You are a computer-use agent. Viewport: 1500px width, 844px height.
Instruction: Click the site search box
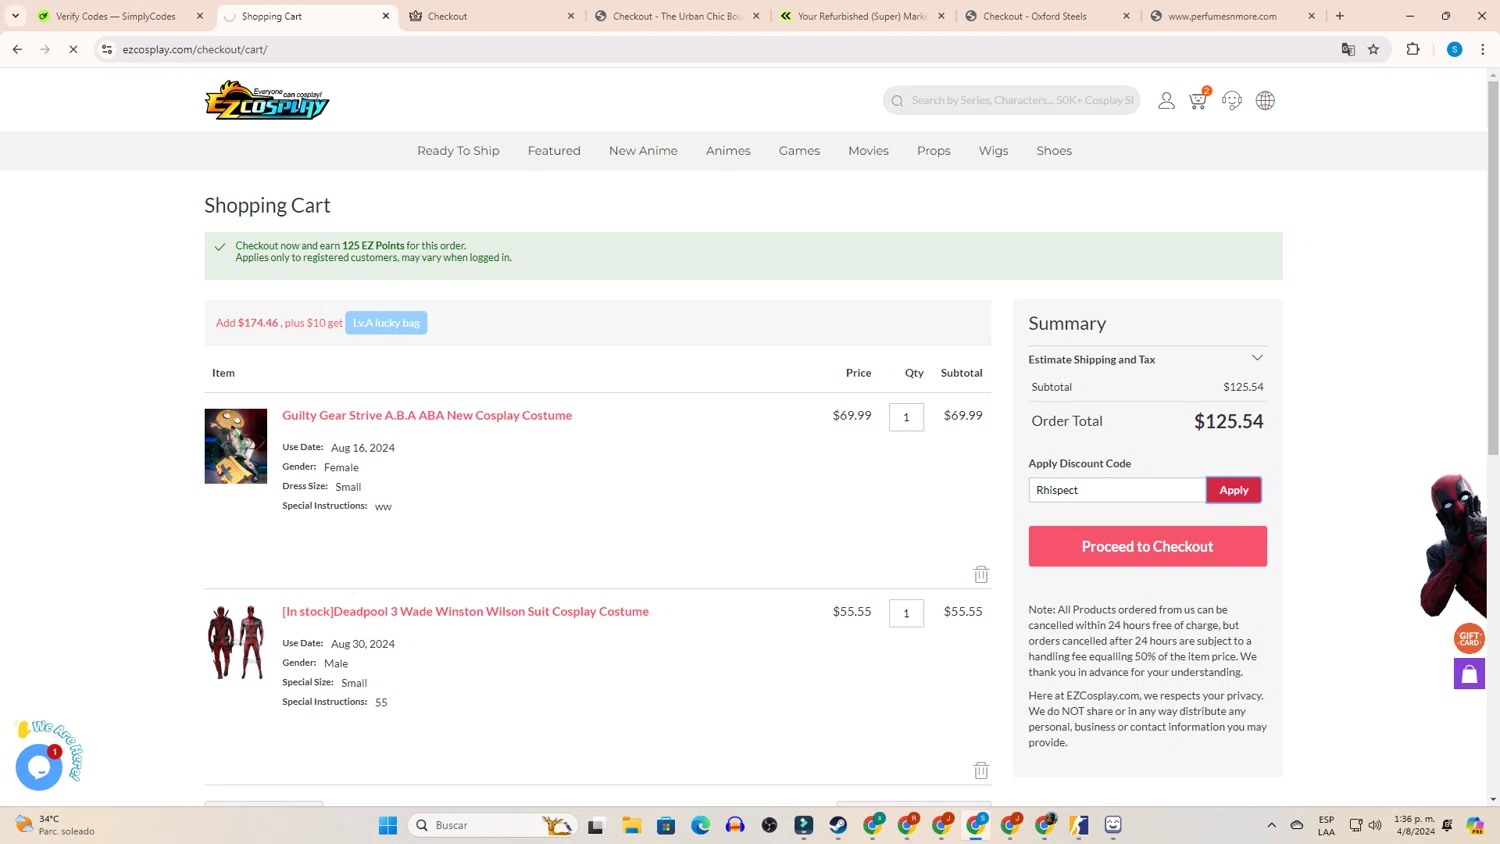click(1011, 100)
